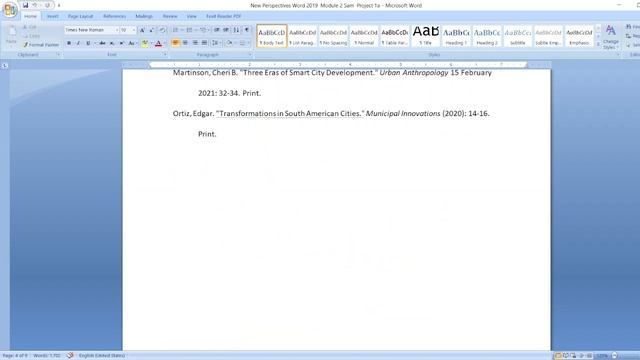Image resolution: width=640 pixels, height=360 pixels.
Task: Click the 'Print.' line under Ortiz citation
Action: [x=207, y=134]
